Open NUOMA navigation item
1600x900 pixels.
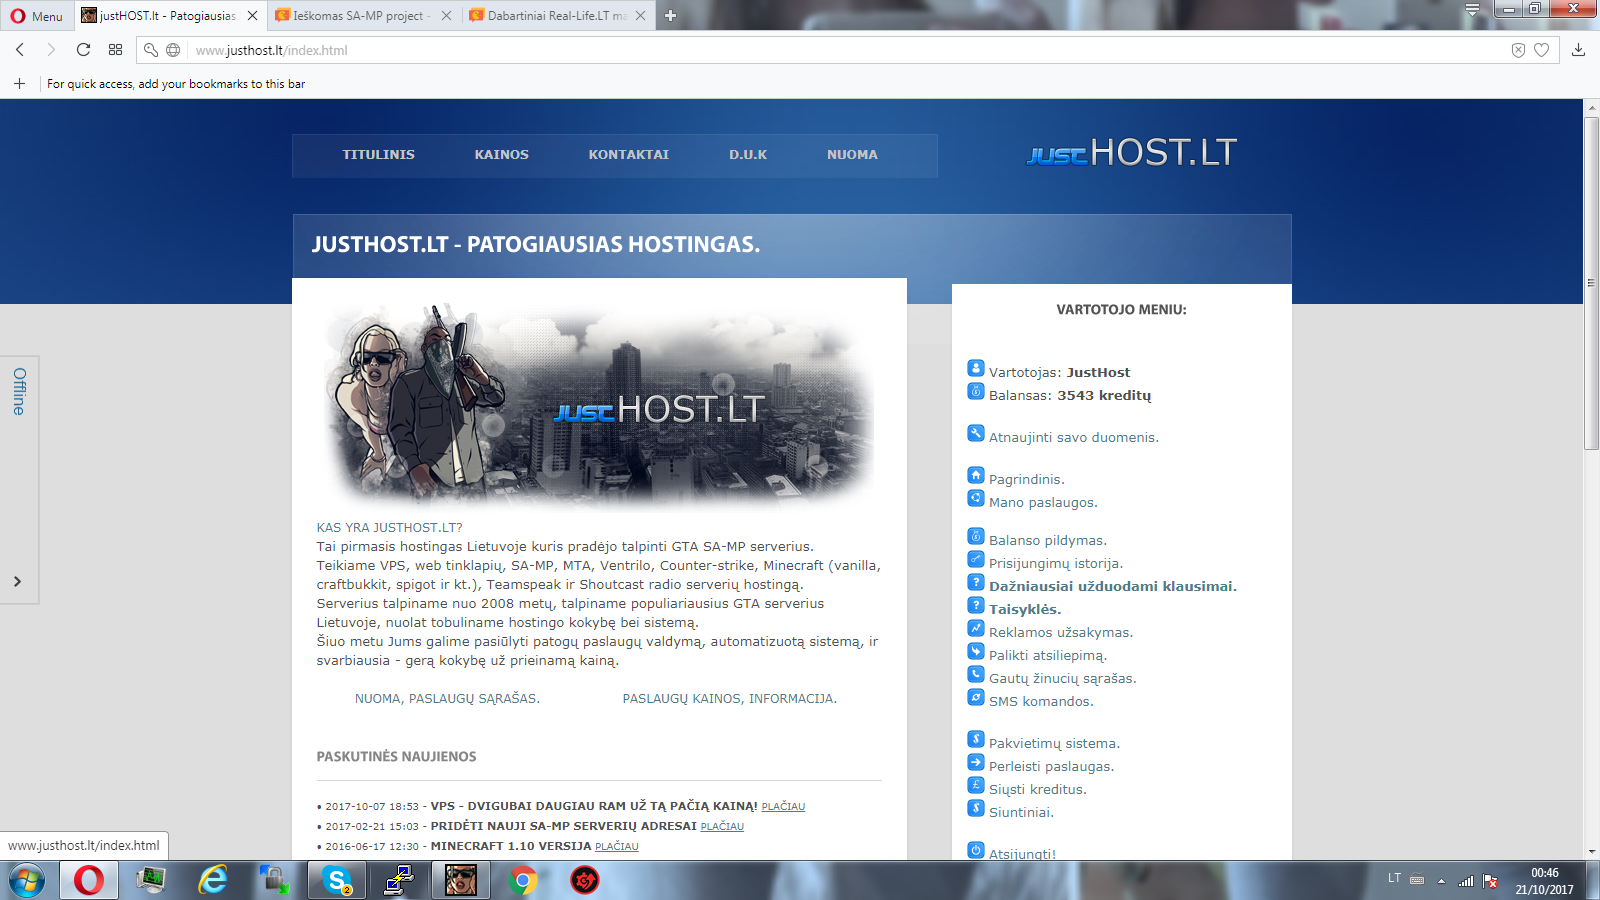[852, 155]
